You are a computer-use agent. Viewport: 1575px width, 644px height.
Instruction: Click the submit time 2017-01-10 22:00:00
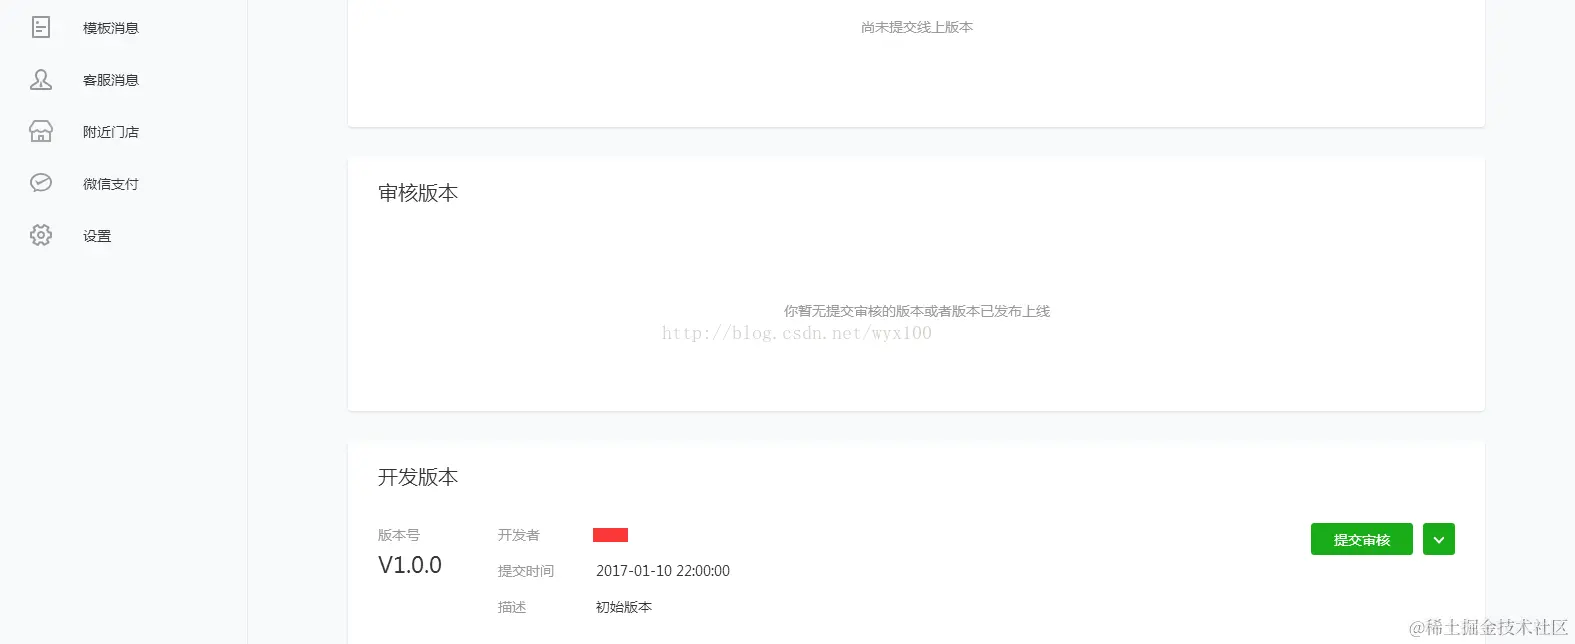(663, 571)
